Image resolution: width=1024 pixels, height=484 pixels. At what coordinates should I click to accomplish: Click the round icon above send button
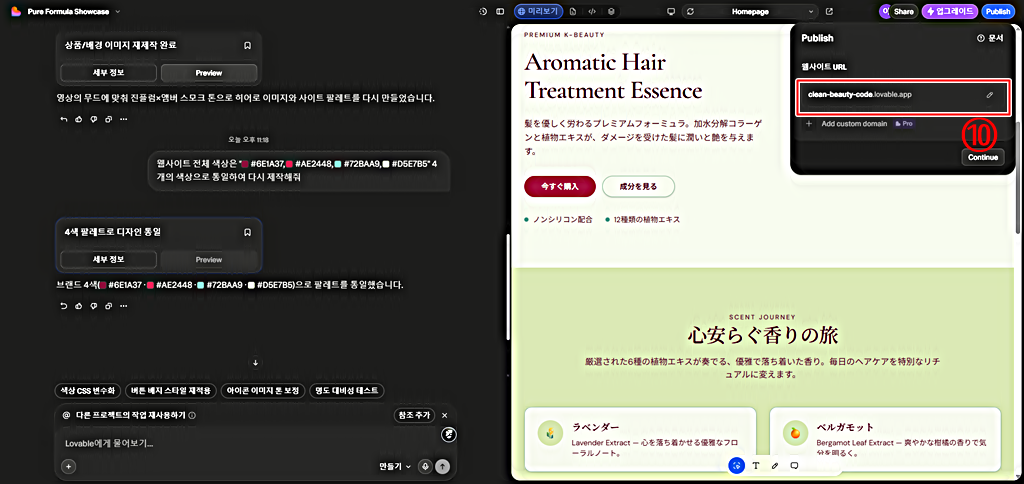point(449,434)
